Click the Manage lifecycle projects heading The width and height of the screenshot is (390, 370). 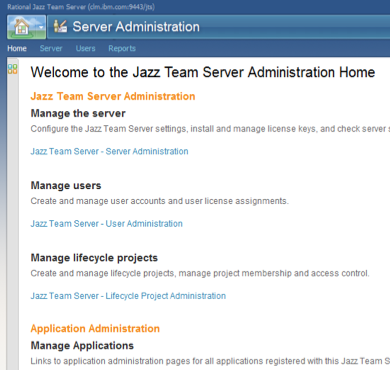coord(94,258)
